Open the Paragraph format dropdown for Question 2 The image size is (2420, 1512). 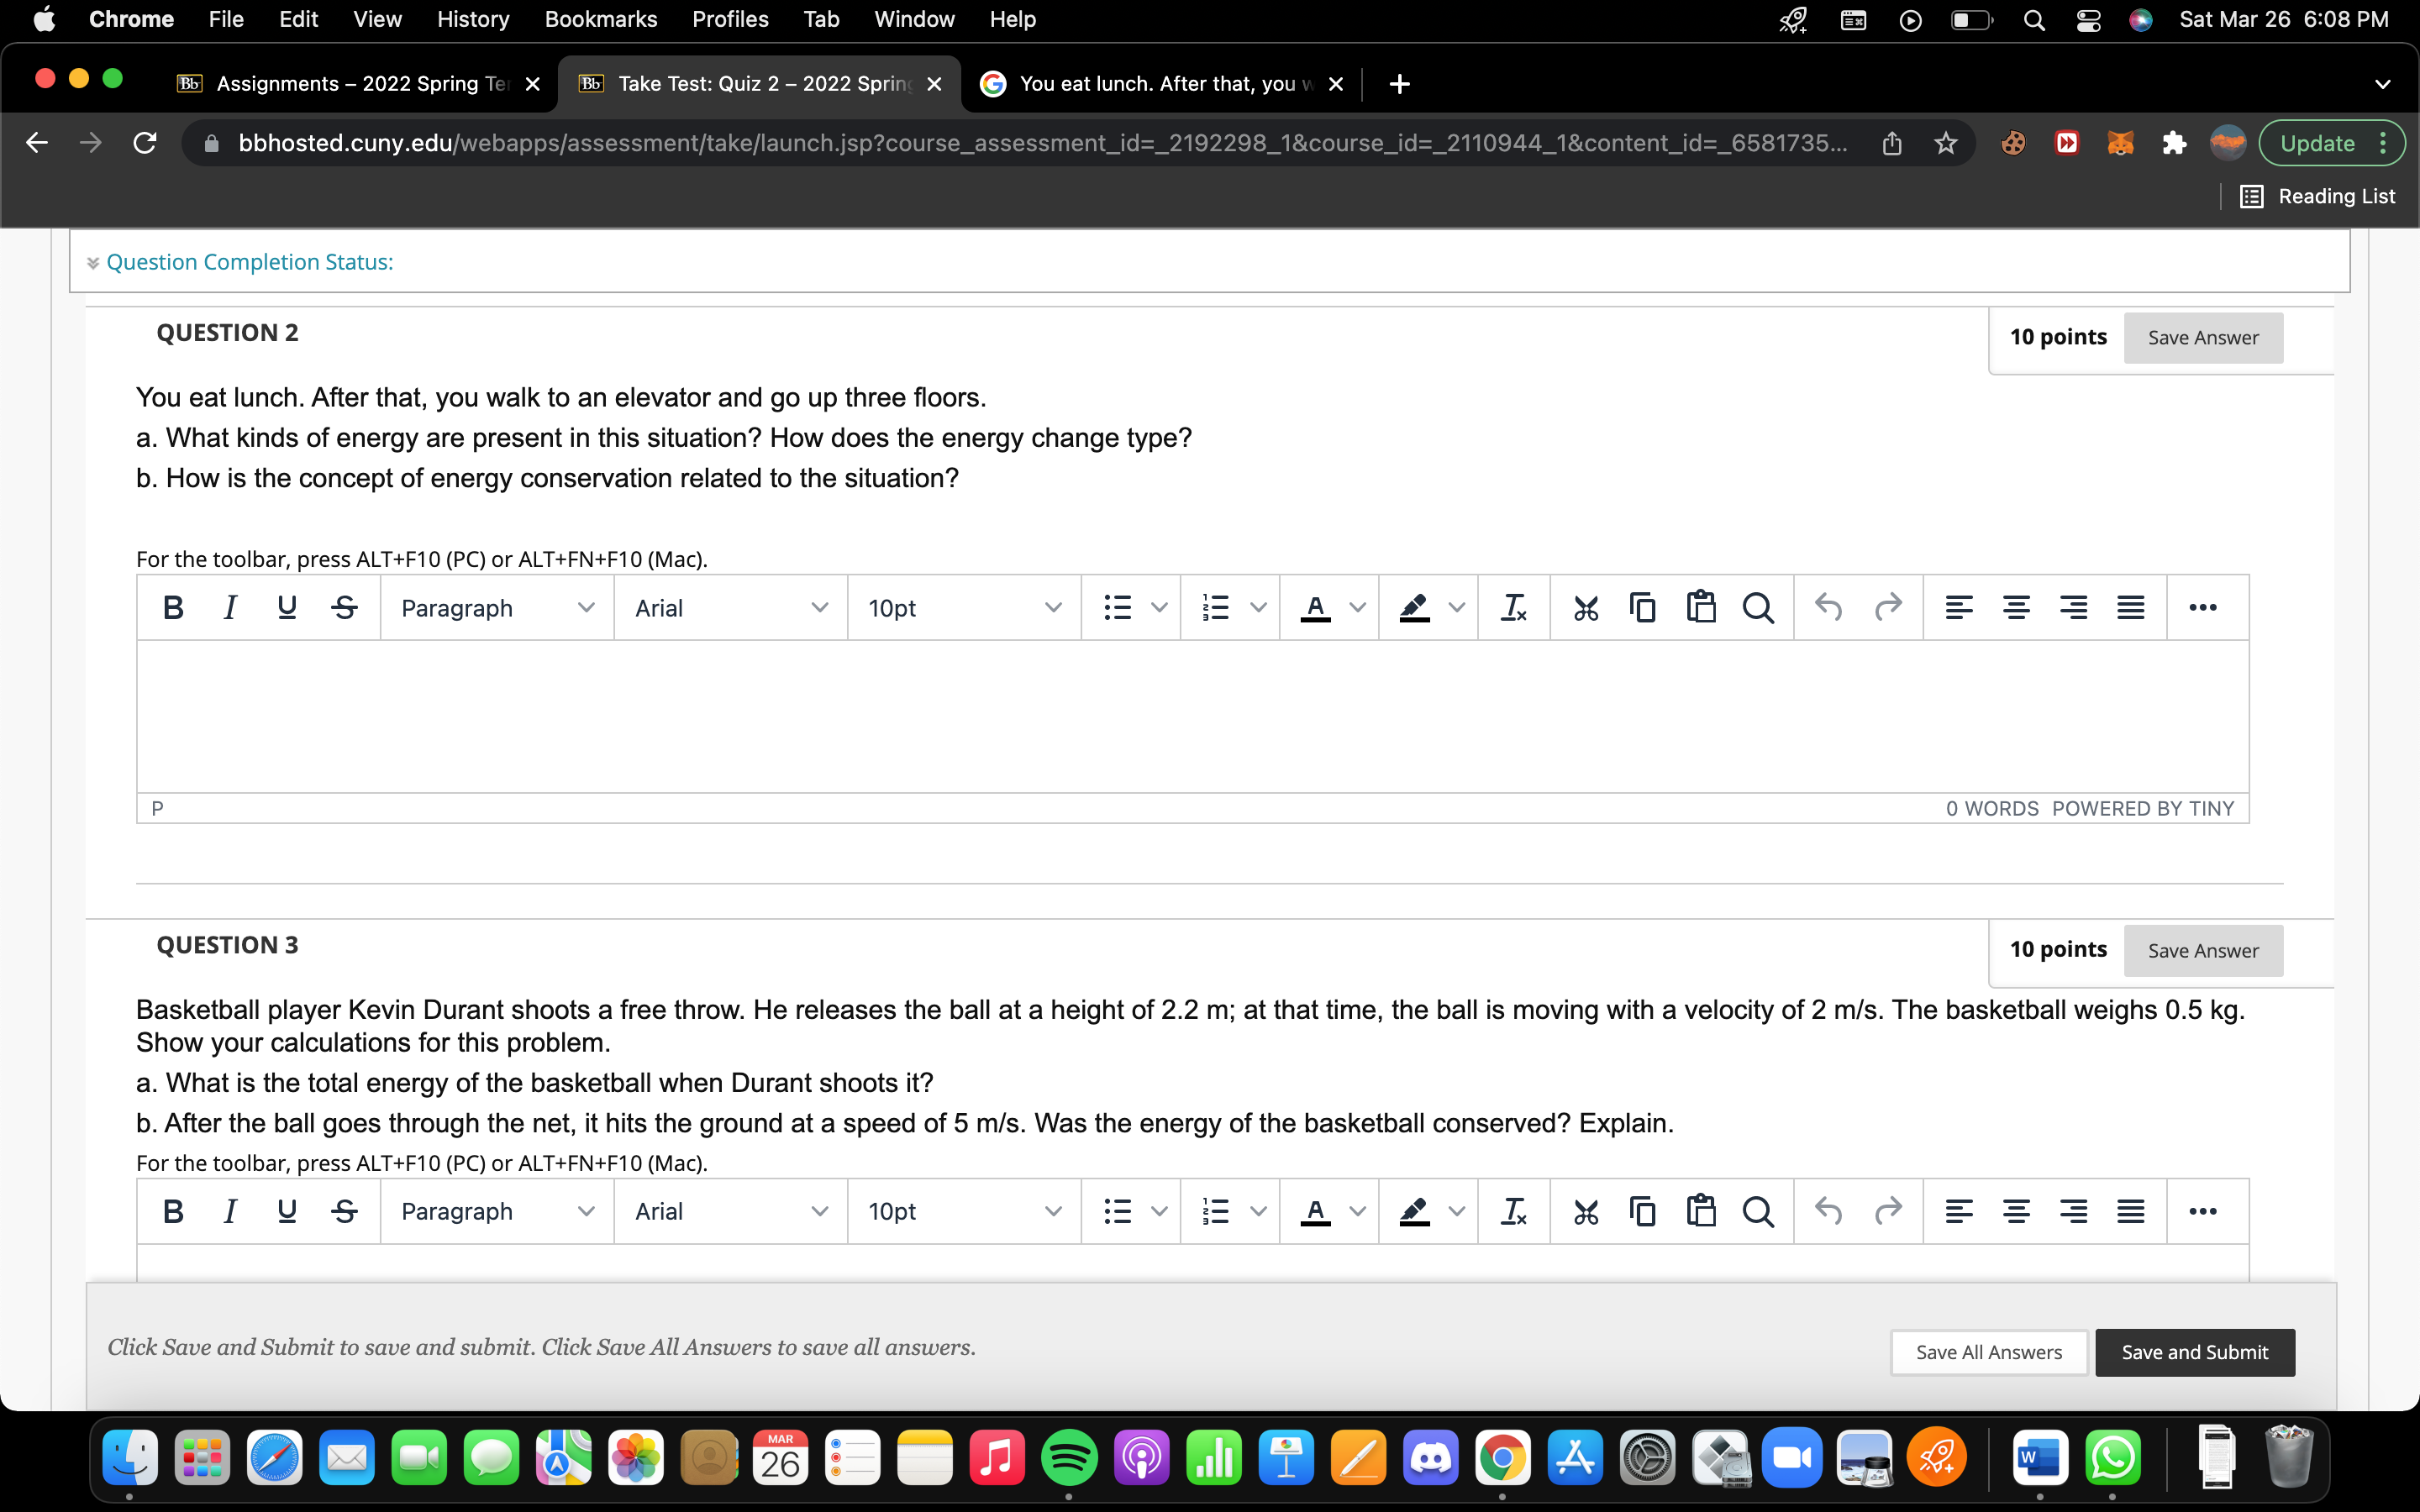pyautogui.click(x=497, y=607)
